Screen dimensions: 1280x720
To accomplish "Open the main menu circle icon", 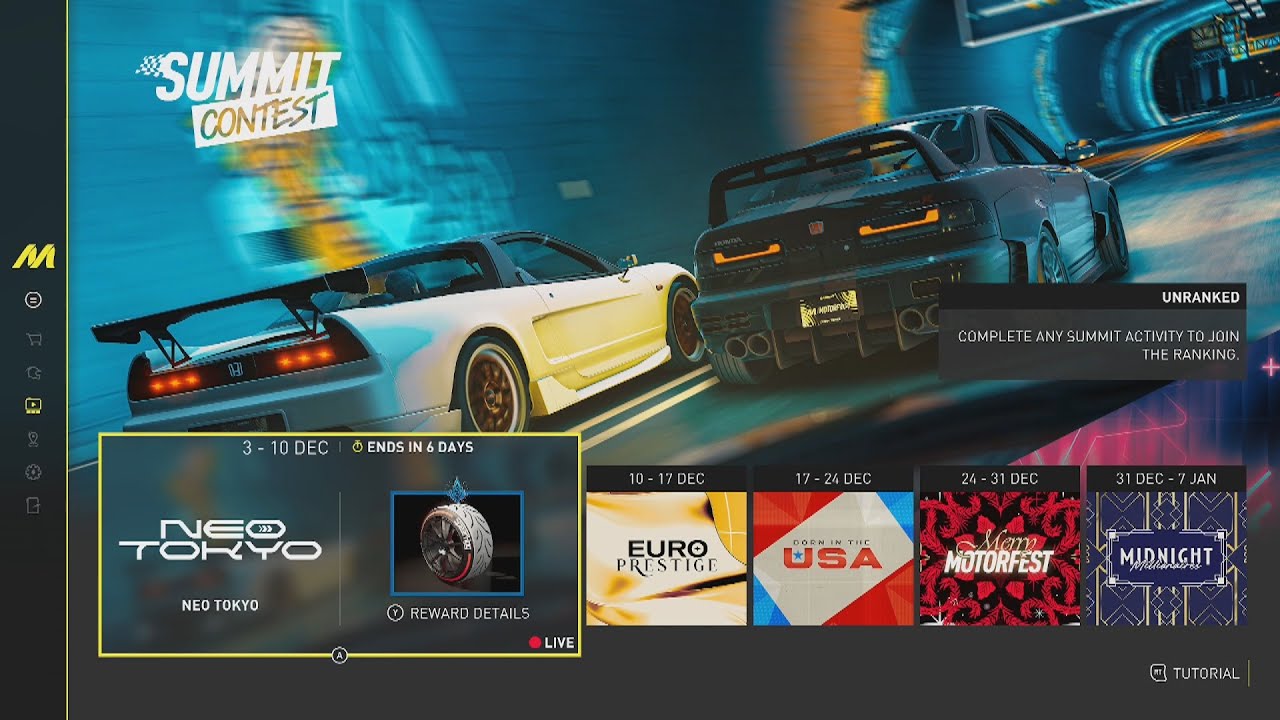I will pos(33,299).
